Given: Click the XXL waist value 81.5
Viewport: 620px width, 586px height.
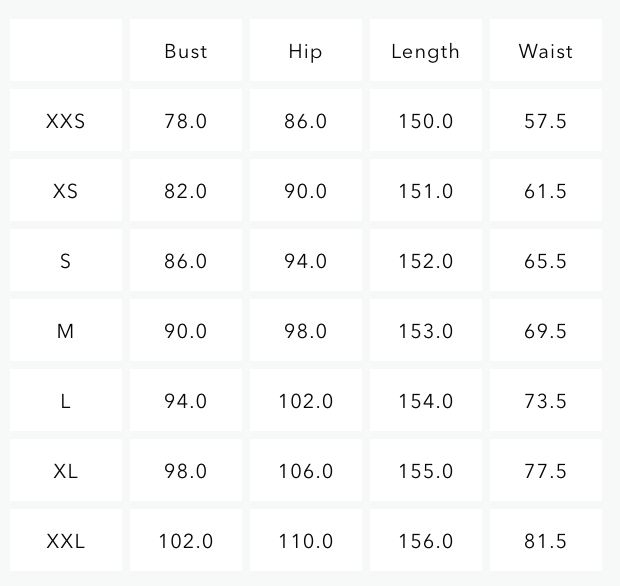Looking at the screenshot, I should click(545, 541).
